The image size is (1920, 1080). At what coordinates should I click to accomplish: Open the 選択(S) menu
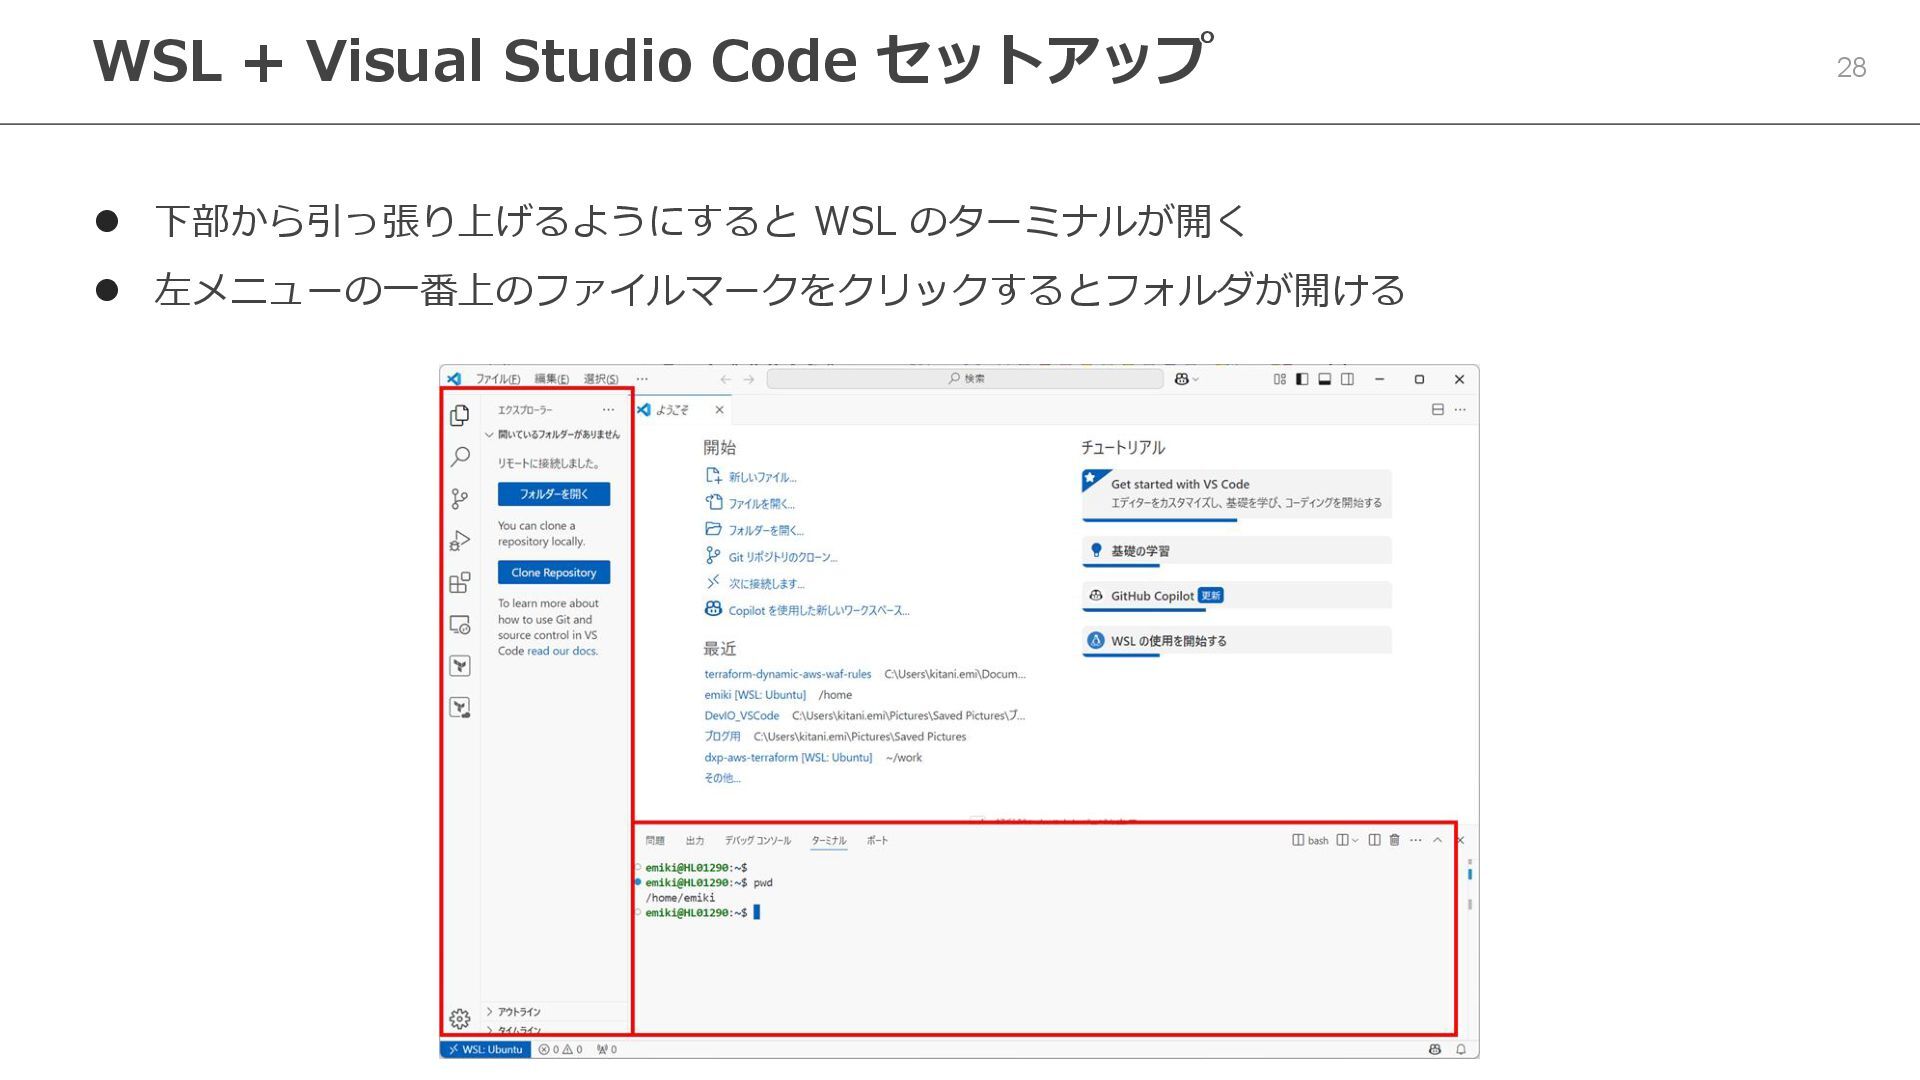pos(601,379)
